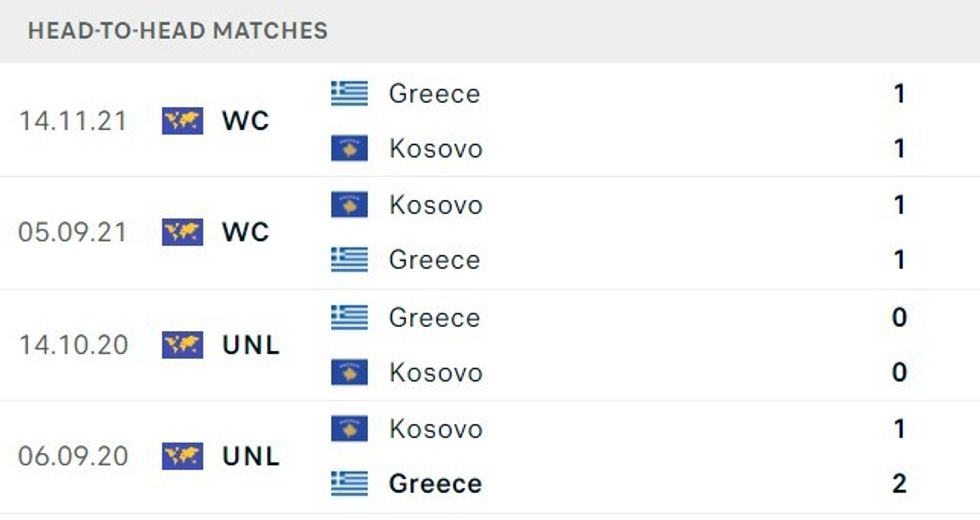This screenshot has width=980, height=520.
Task: Click Greece flag in 14.11.21 match
Action: 350,94
